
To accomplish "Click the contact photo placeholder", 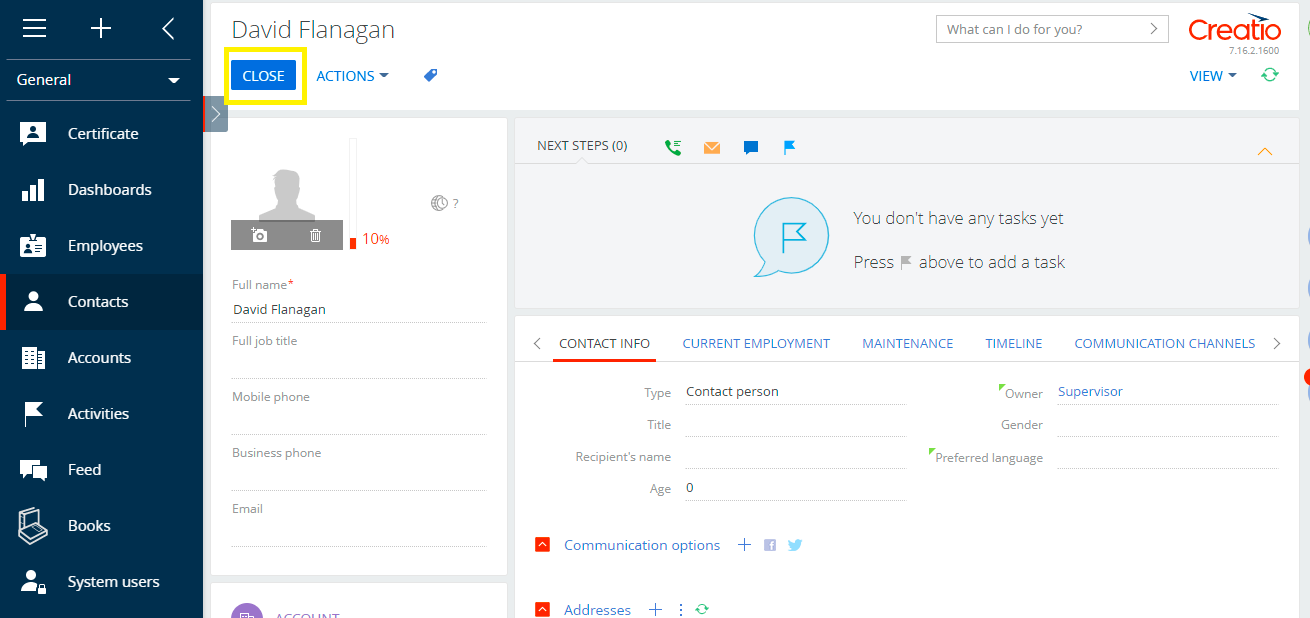I will click(x=287, y=194).
